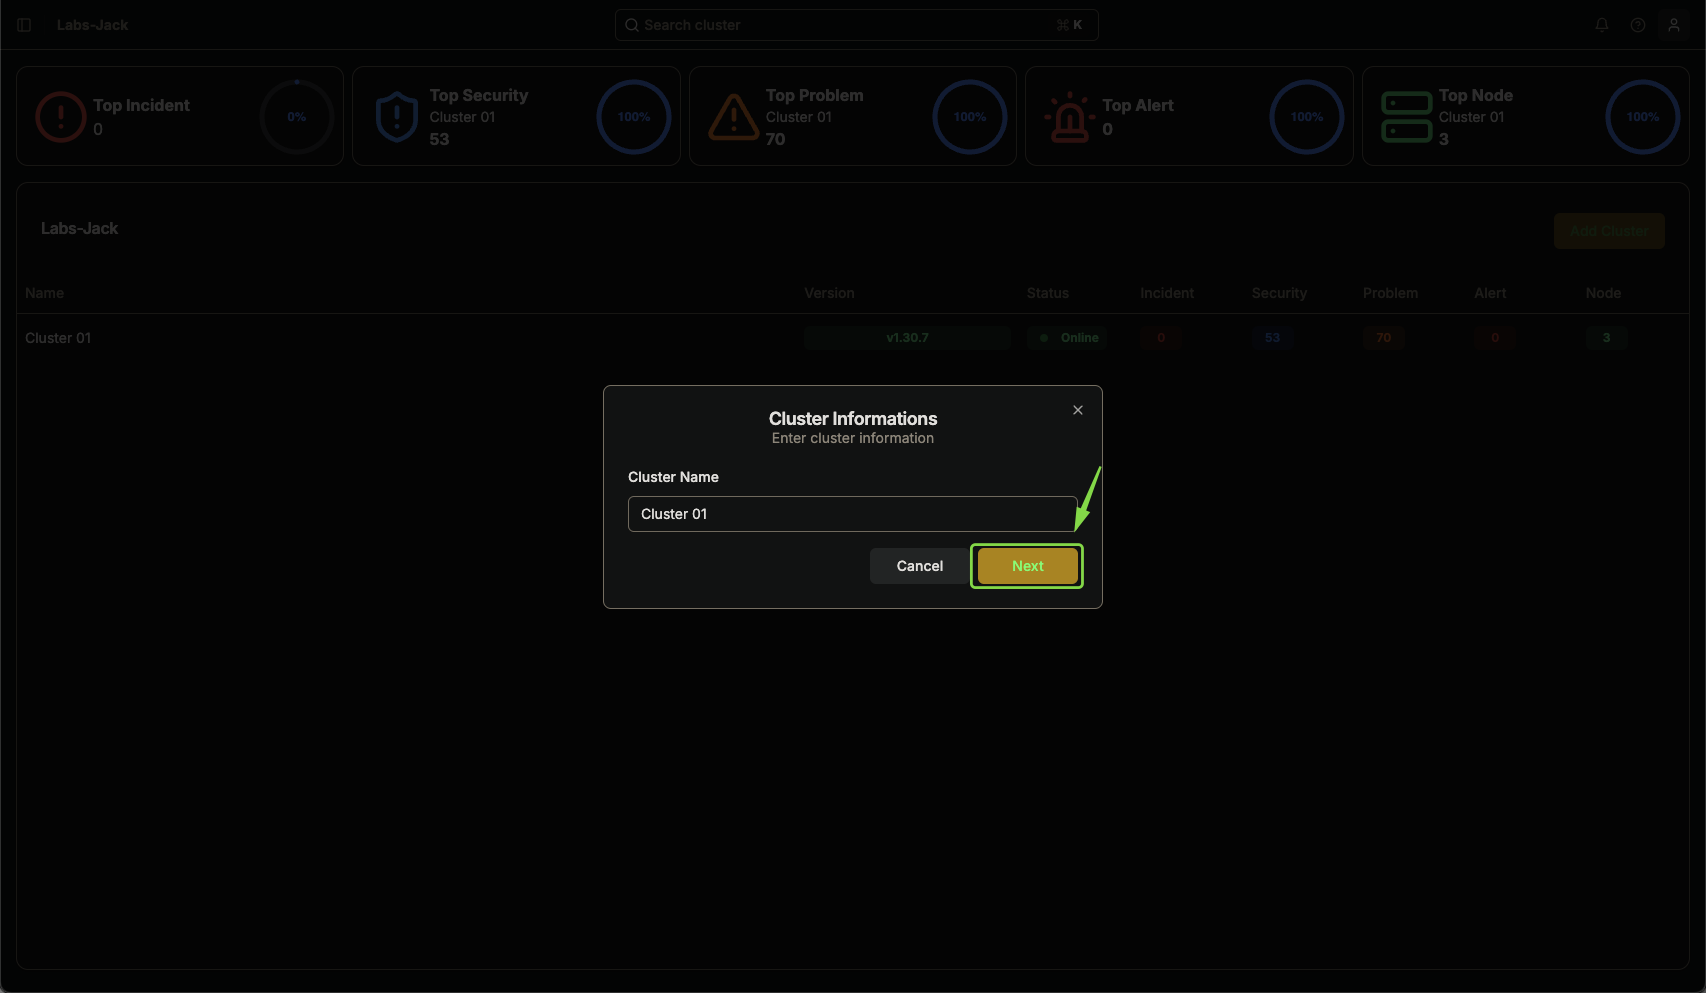The width and height of the screenshot is (1706, 993).
Task: Click the Node column header
Action: [x=1603, y=293]
